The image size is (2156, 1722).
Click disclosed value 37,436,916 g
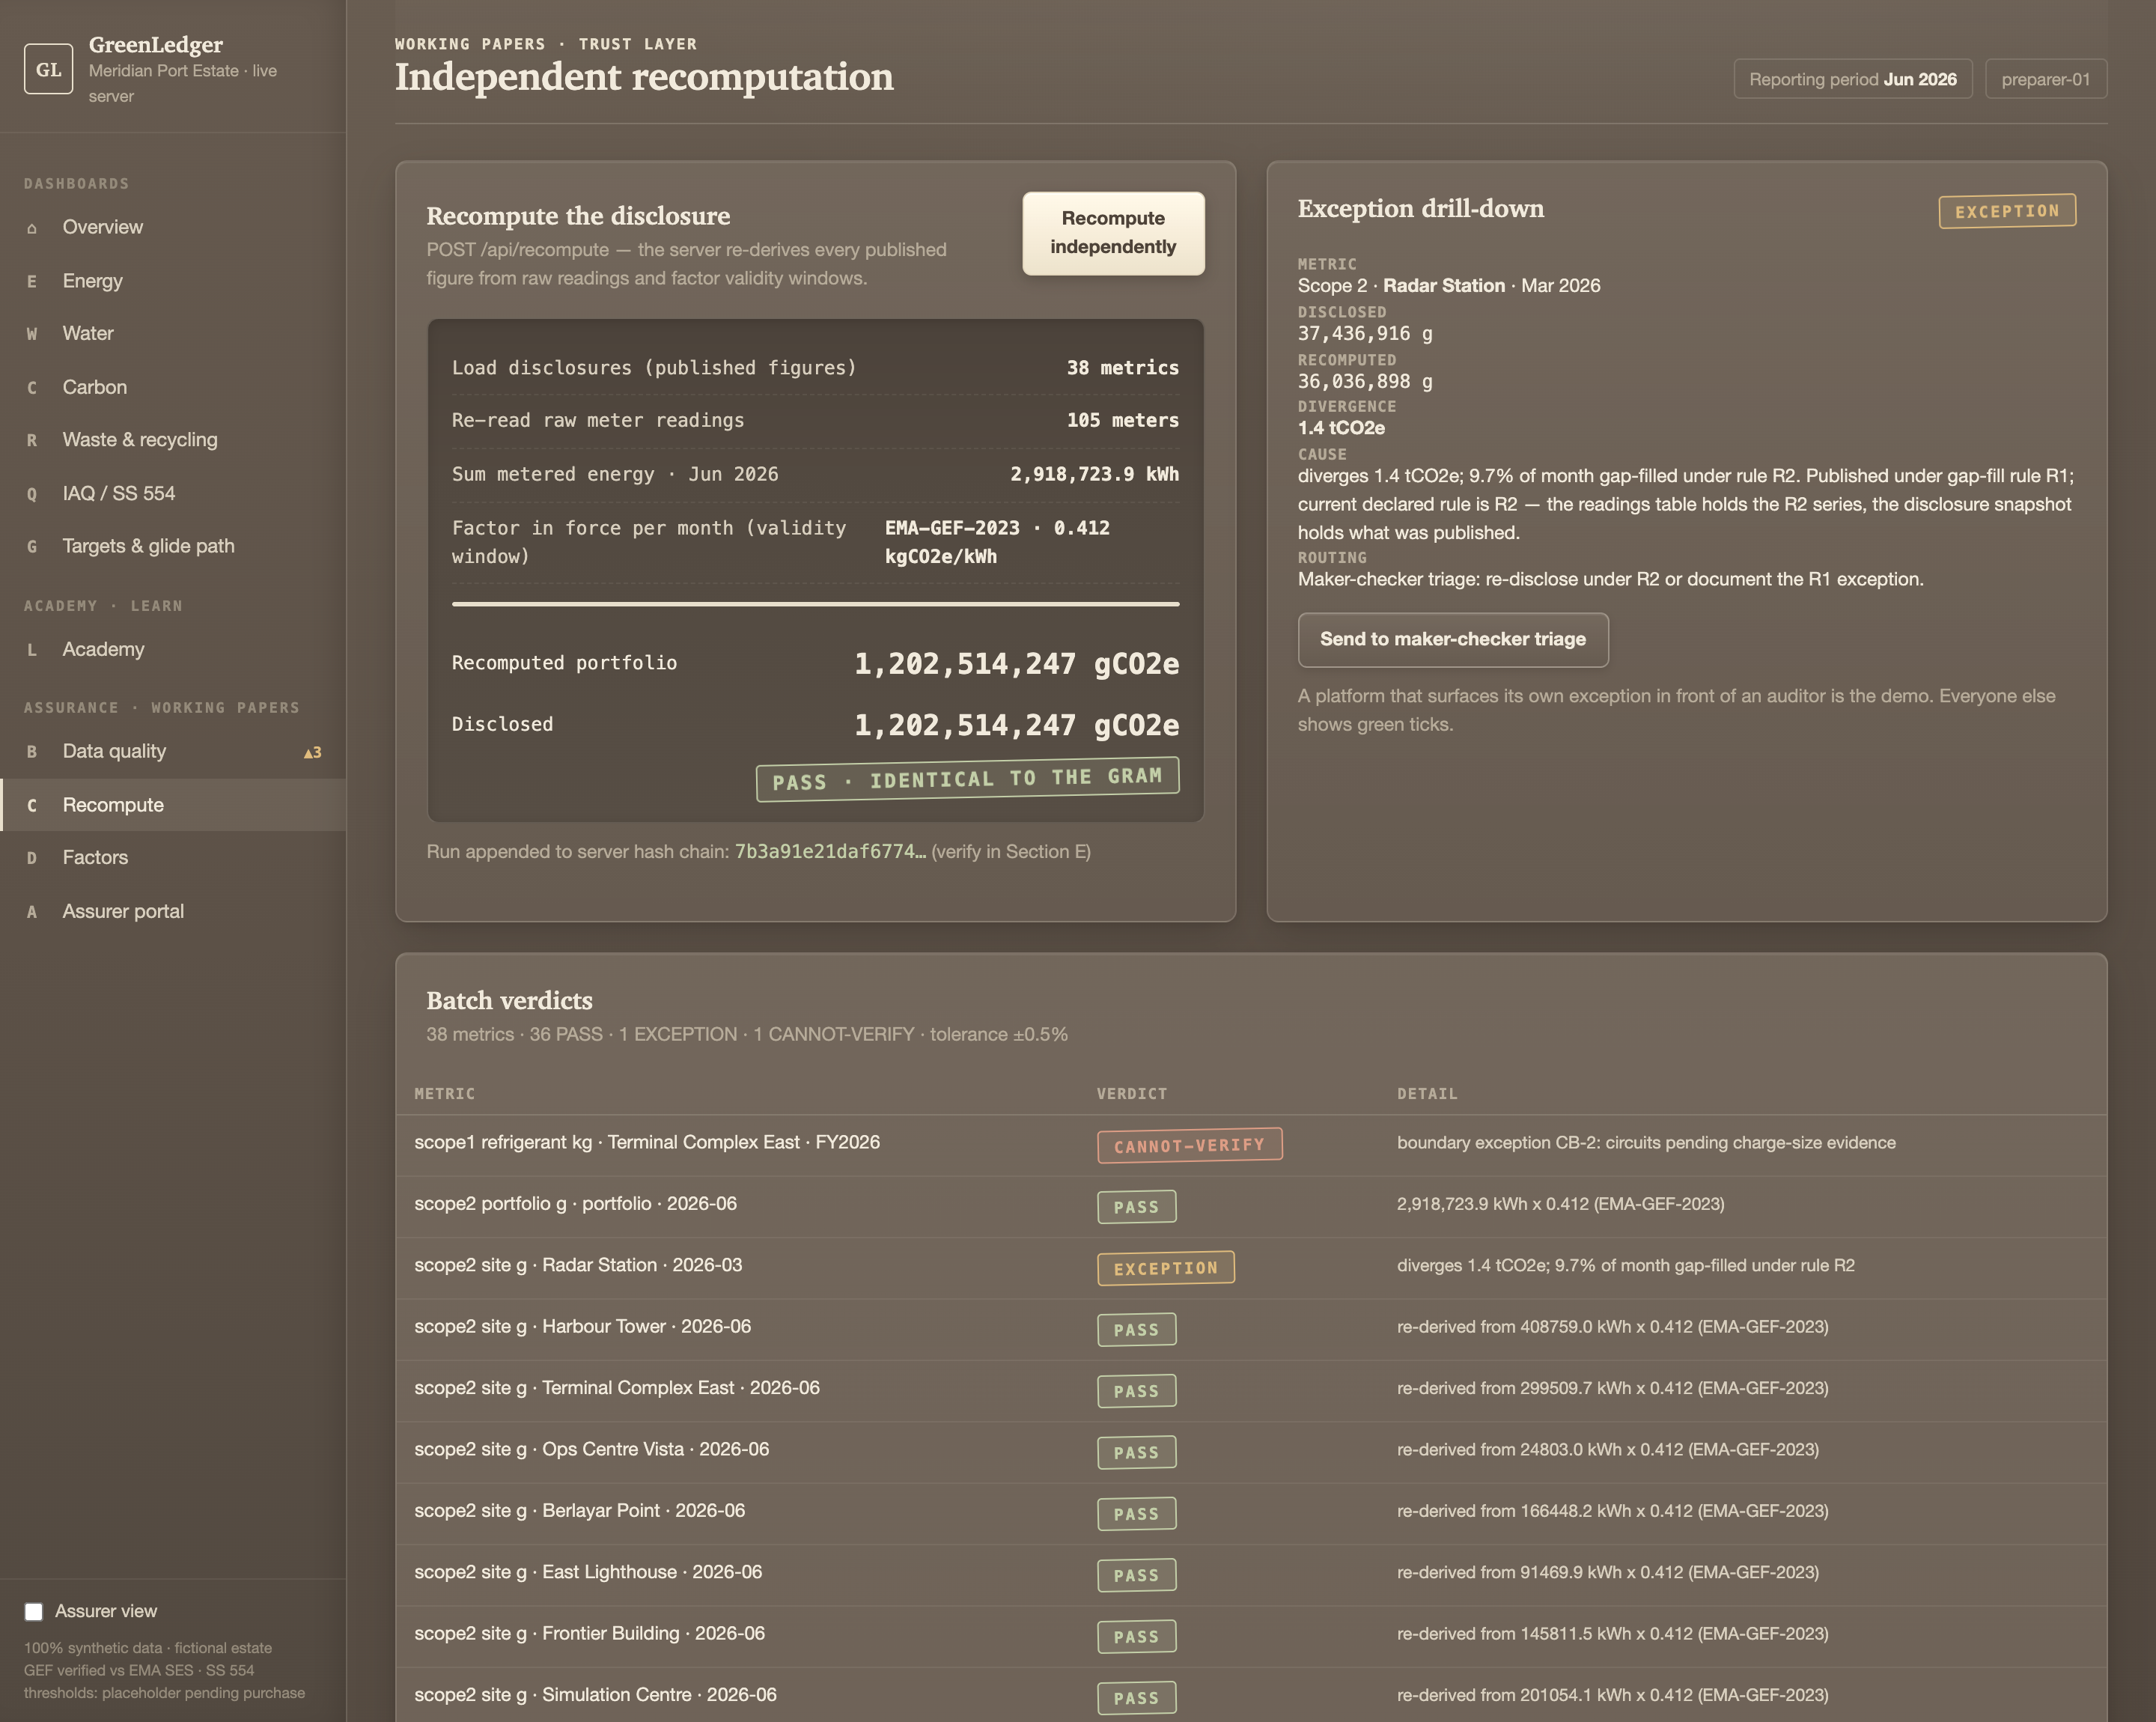(1365, 334)
